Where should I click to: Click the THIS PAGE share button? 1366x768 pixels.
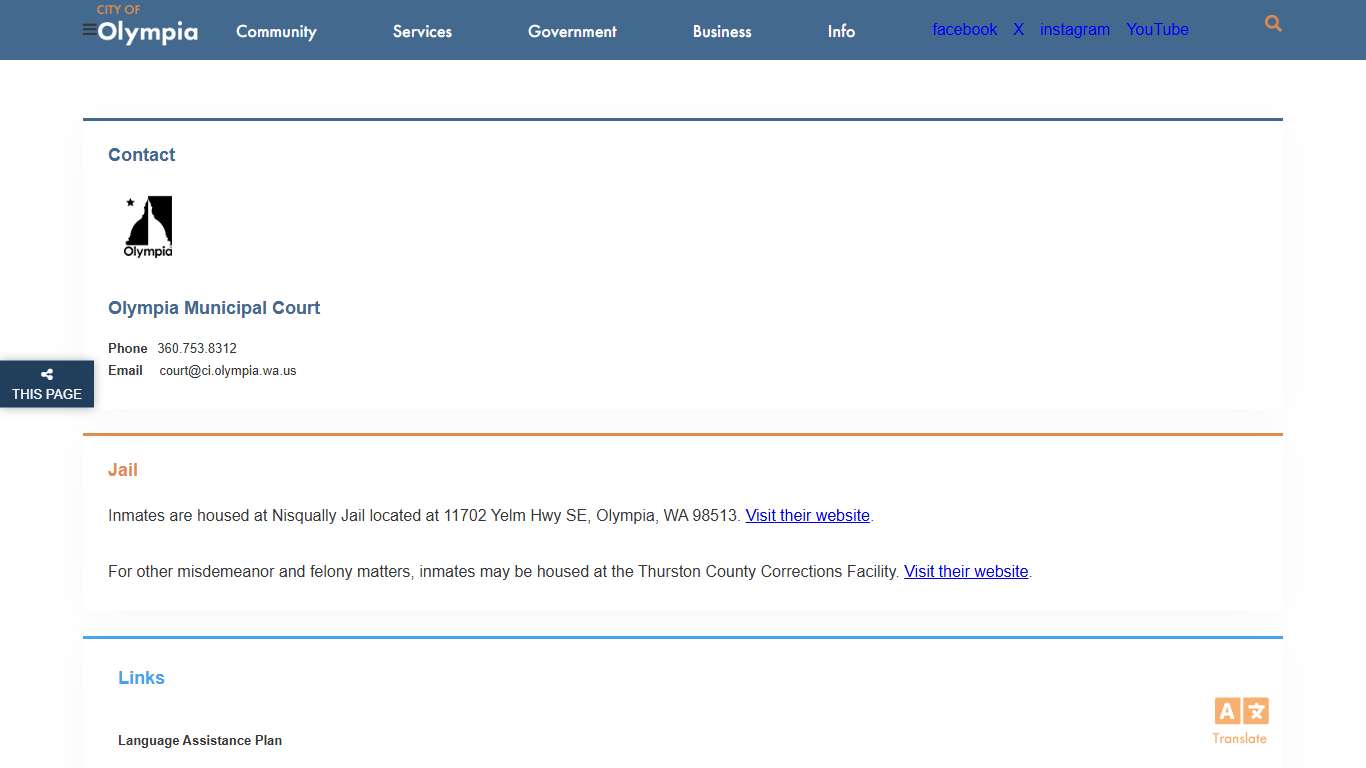(47, 394)
